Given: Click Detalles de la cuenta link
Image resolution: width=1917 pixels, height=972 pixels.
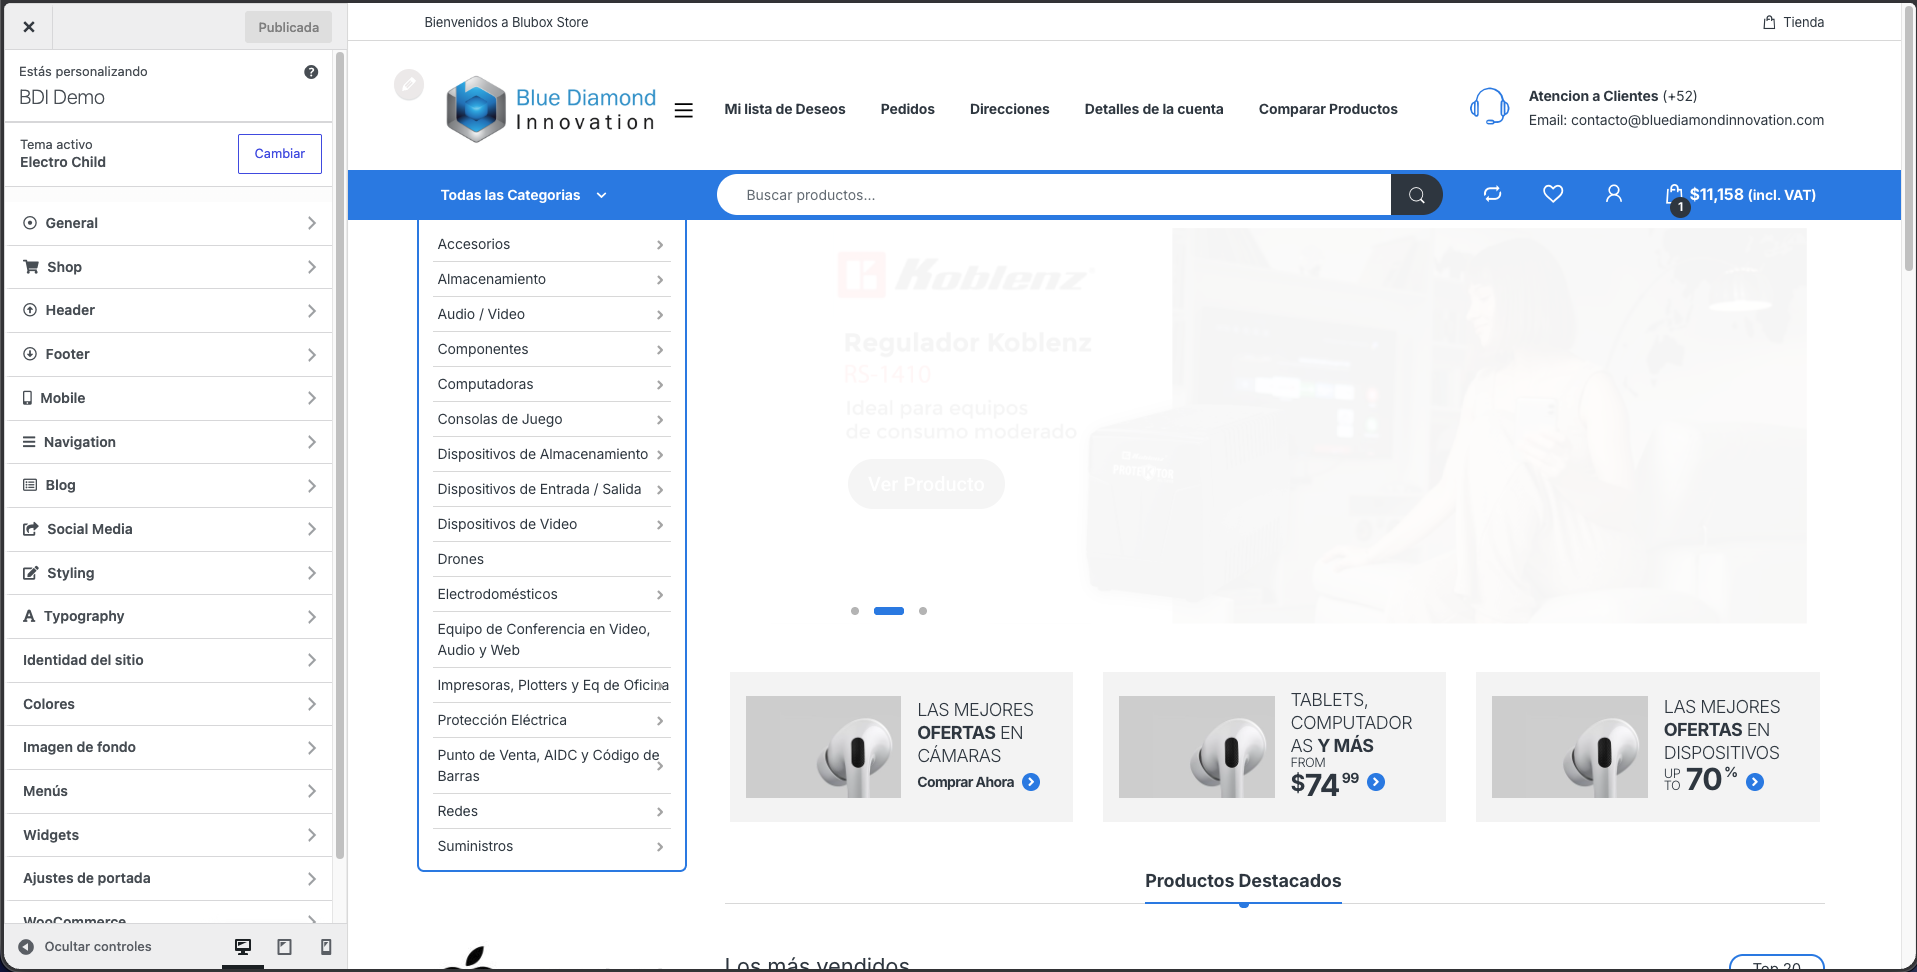Looking at the screenshot, I should pos(1154,109).
